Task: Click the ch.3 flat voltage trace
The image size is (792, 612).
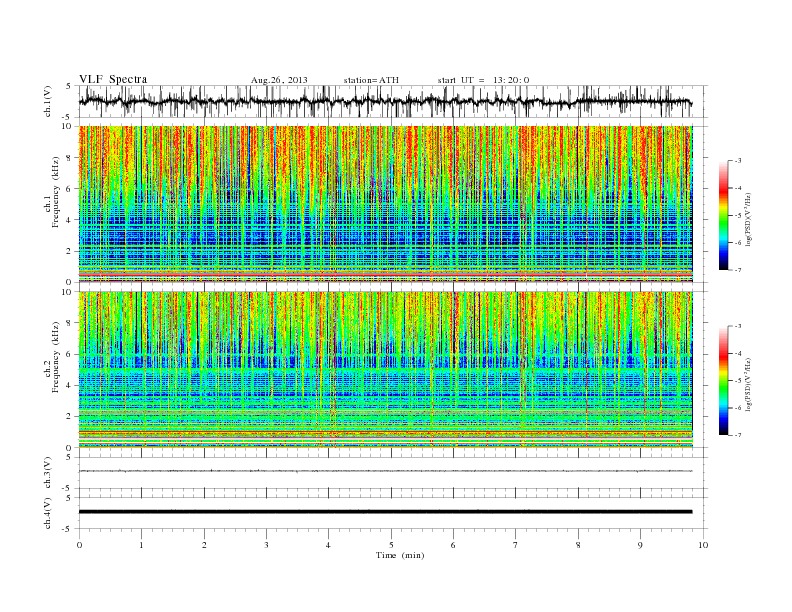Action: [x=385, y=471]
